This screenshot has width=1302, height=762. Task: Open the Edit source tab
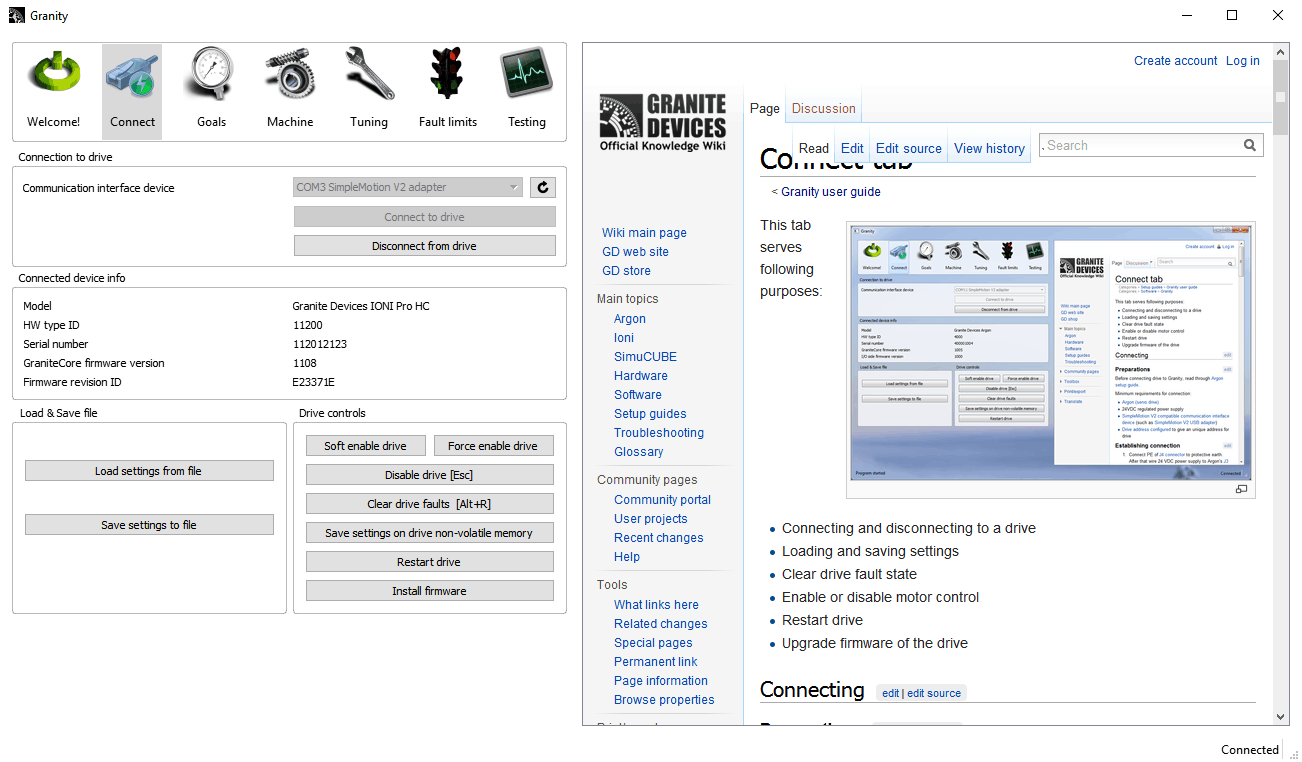(x=909, y=148)
